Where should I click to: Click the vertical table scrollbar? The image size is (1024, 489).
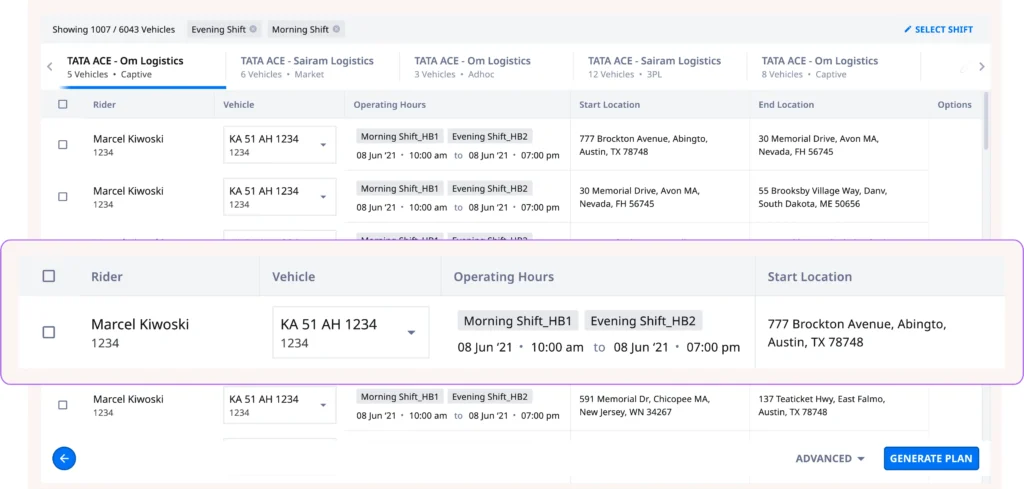pyautogui.click(x=986, y=120)
